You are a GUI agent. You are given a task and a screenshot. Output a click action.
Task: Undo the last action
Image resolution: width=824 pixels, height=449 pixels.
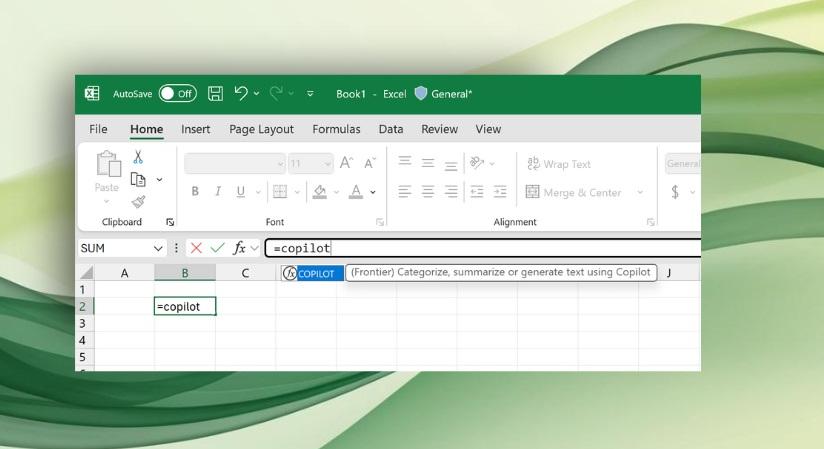coord(241,93)
